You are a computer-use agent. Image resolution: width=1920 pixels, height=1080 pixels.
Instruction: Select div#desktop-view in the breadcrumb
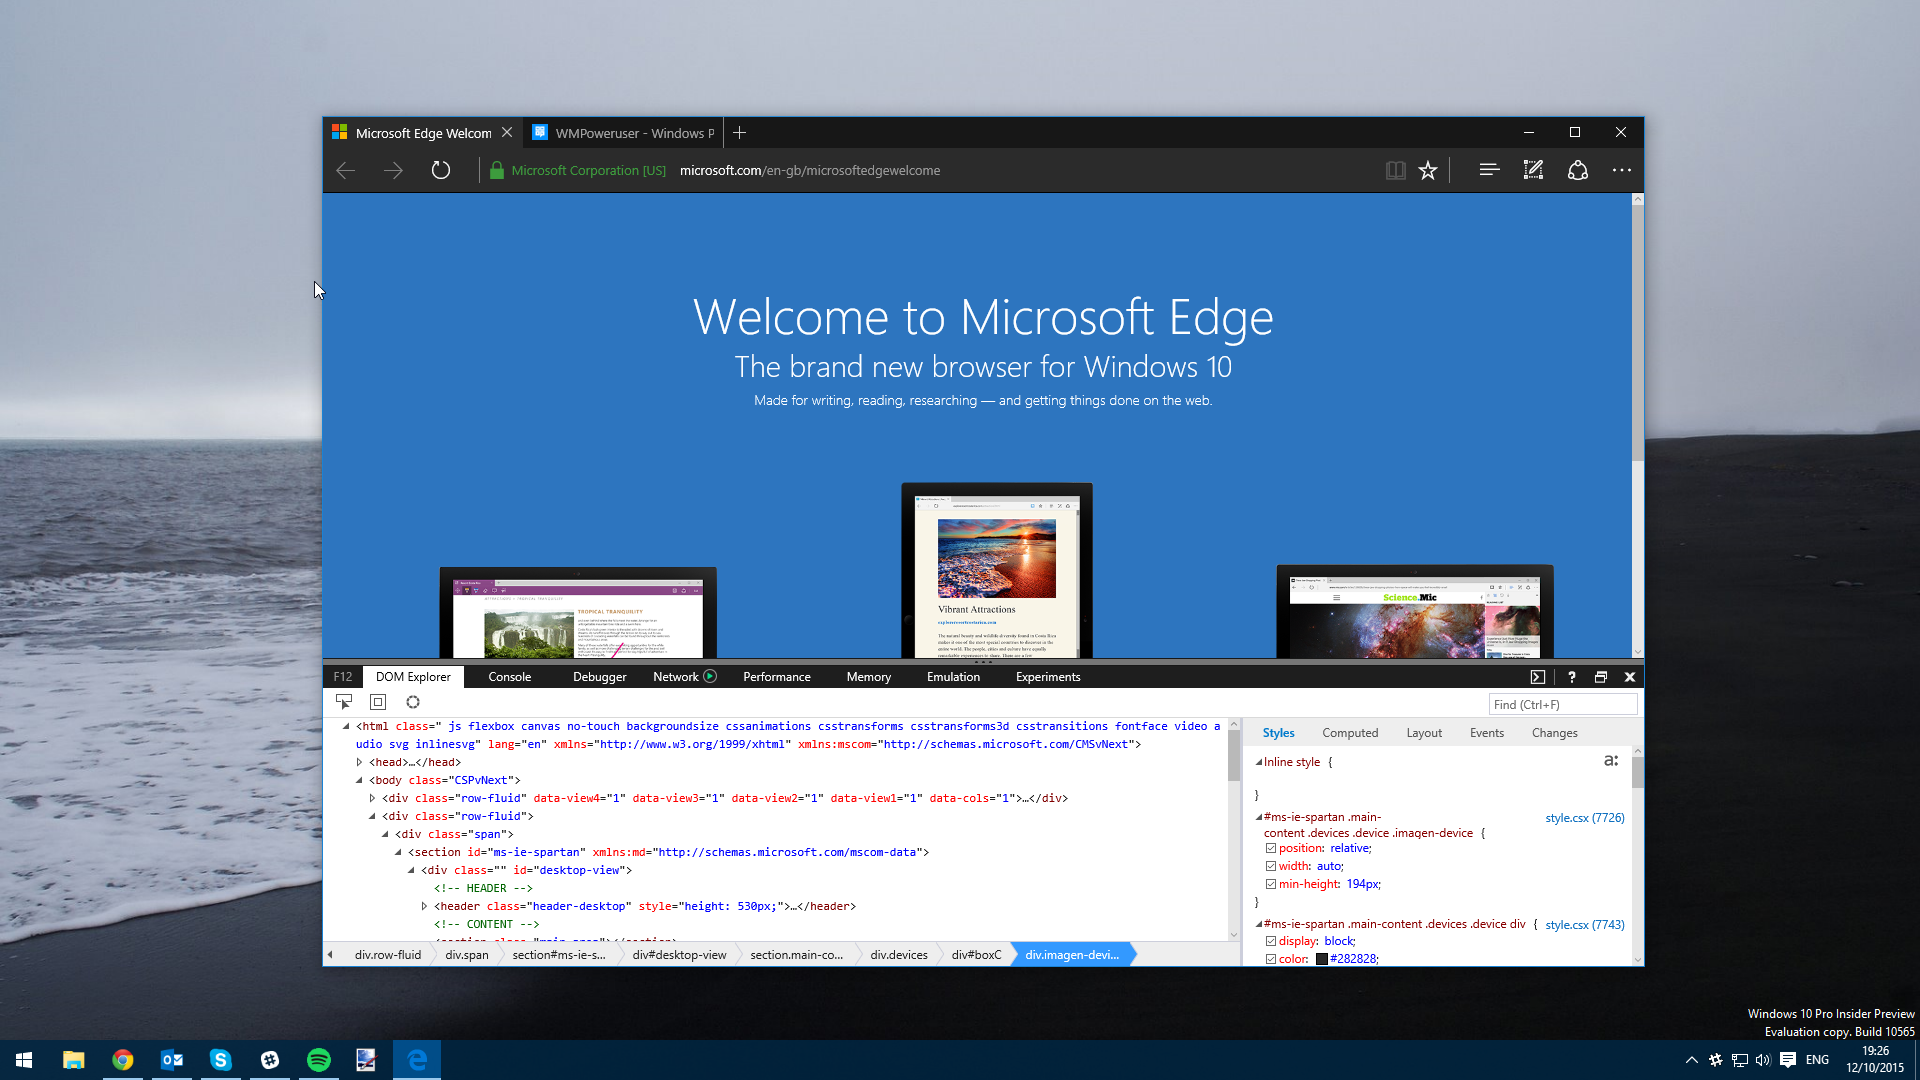679,955
